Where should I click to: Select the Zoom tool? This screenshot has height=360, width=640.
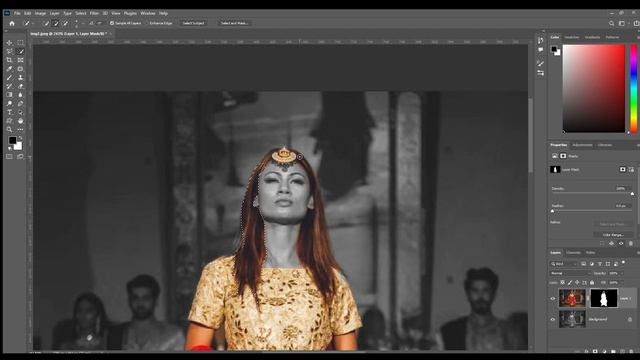(9, 129)
